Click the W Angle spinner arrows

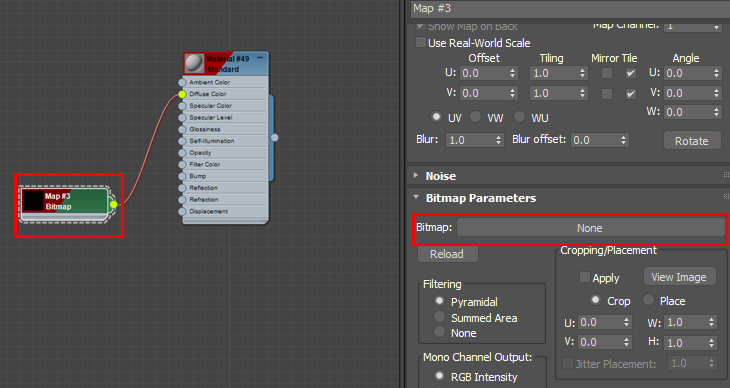(x=716, y=112)
